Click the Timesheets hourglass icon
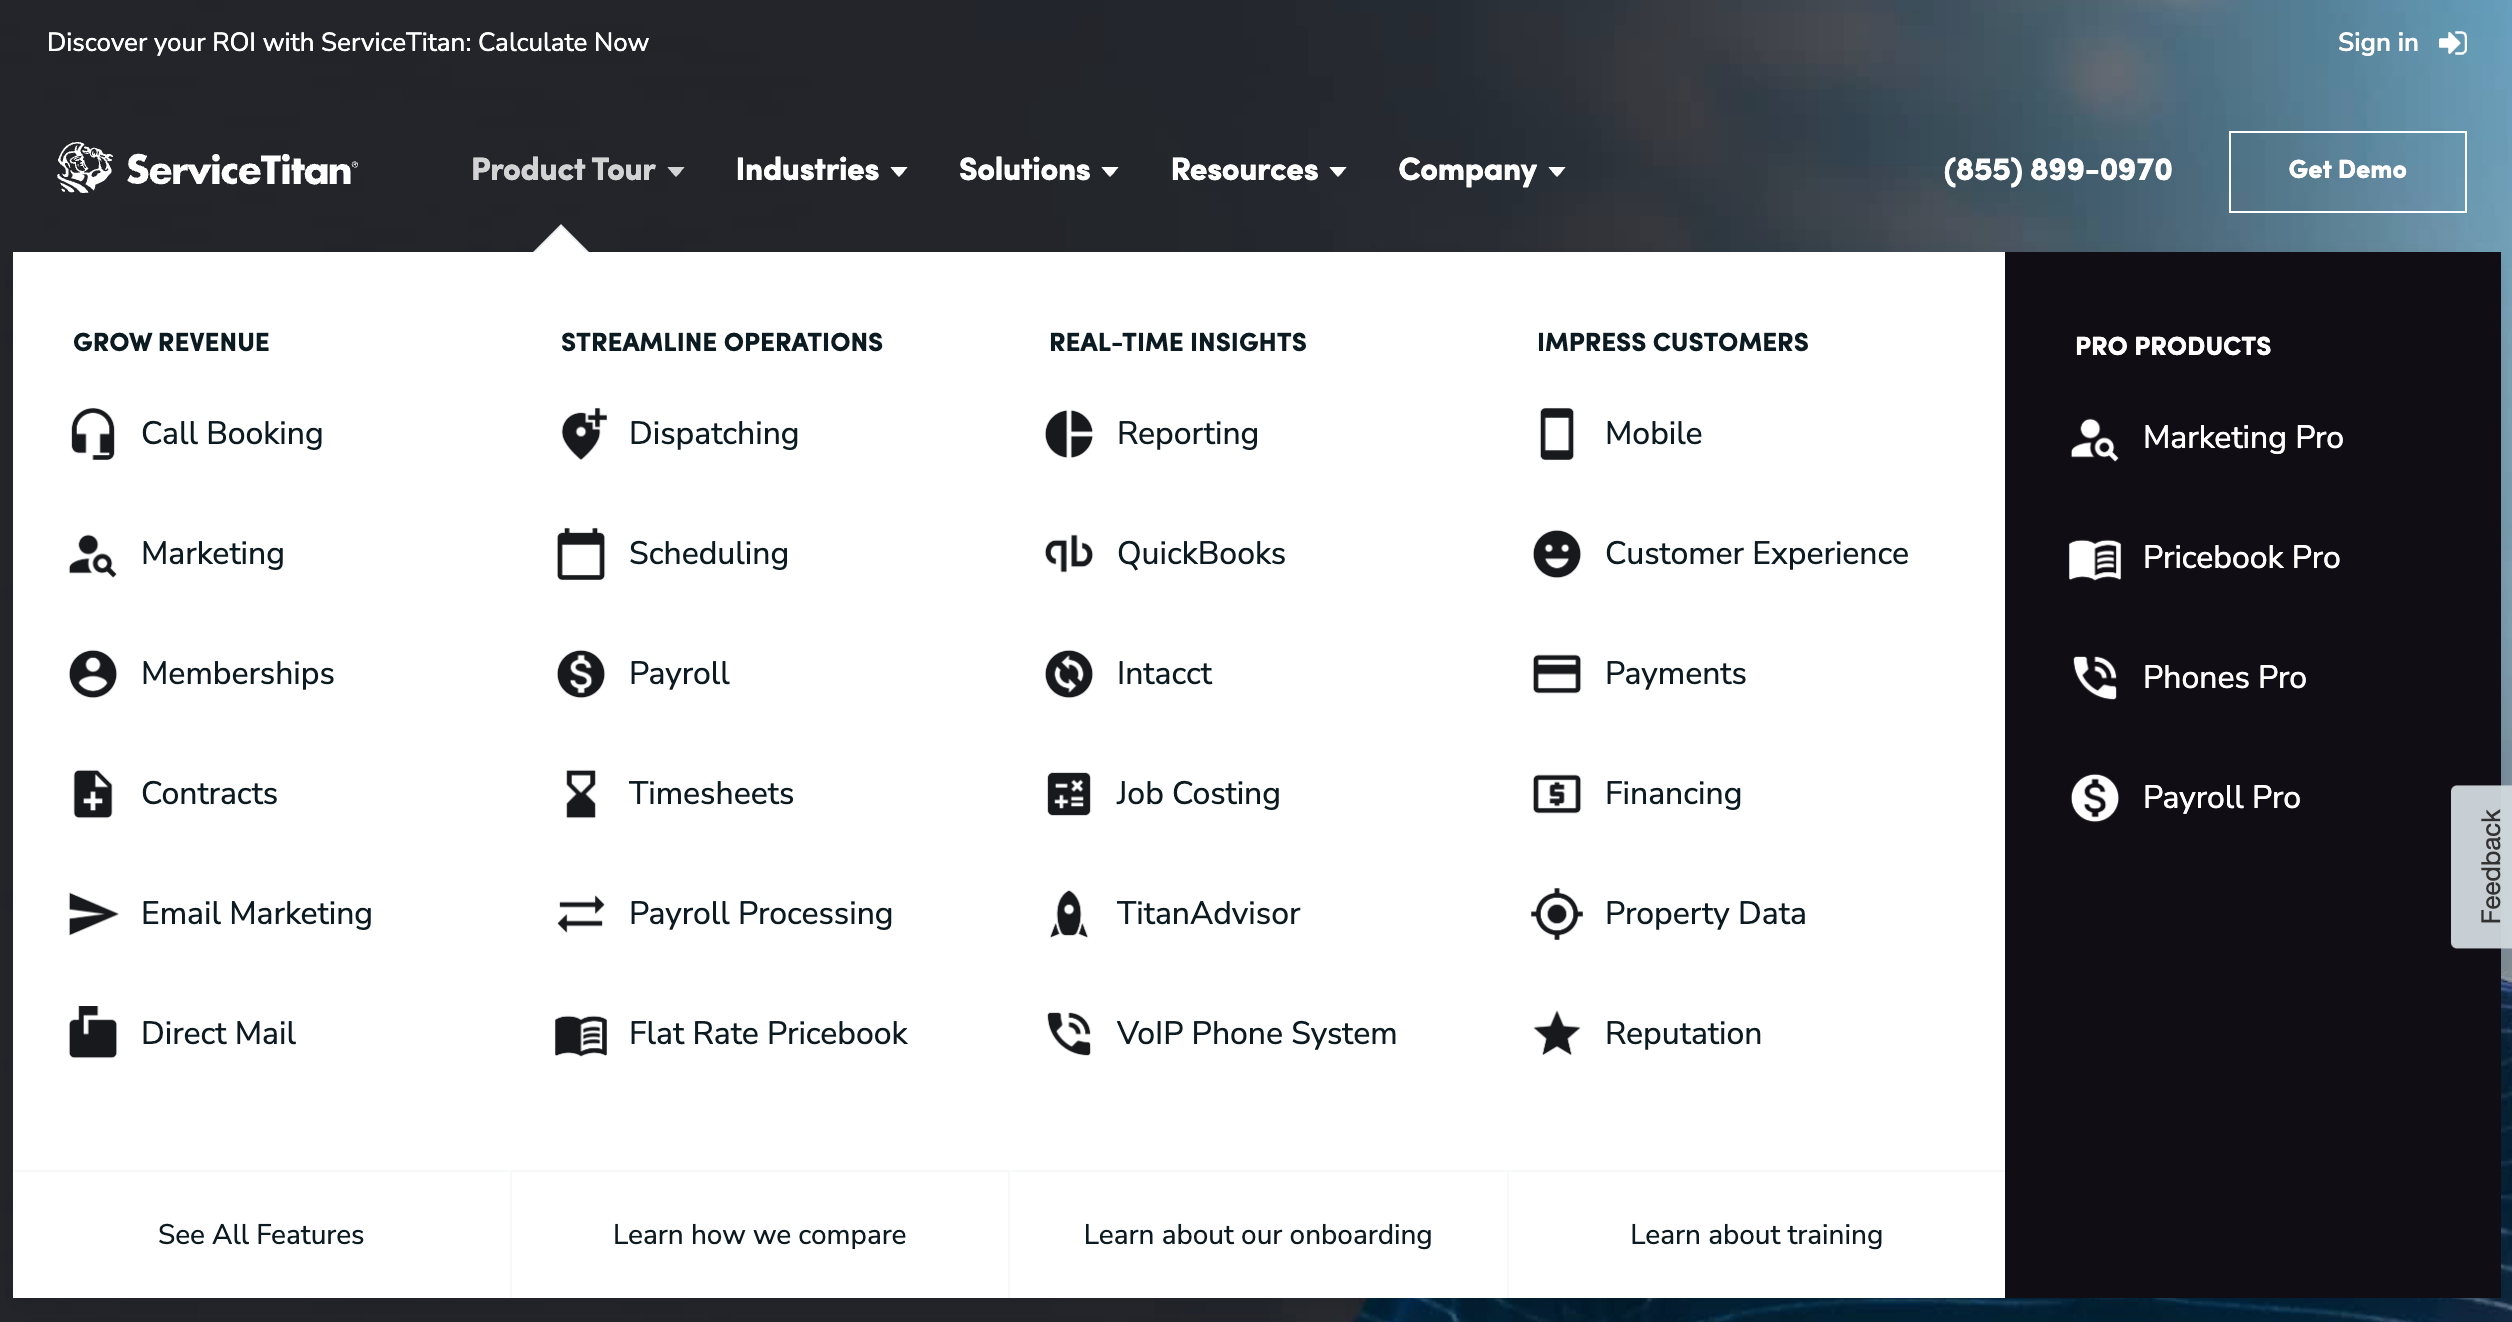Screen dimensions: 2512x1322 (x=581, y=794)
